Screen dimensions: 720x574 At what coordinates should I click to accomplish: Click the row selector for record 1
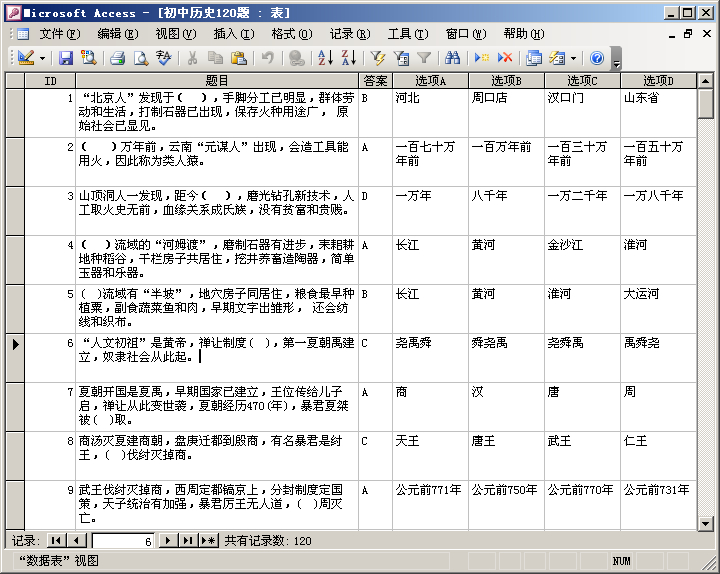coord(15,113)
